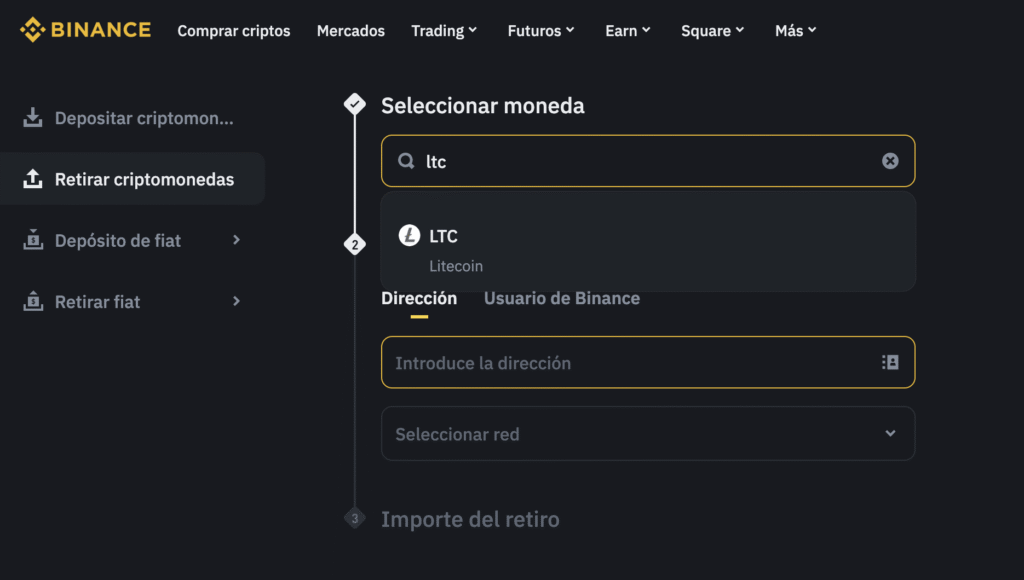Open the address book icon in address field
Screen dimensions: 1024x580
coord(890,362)
